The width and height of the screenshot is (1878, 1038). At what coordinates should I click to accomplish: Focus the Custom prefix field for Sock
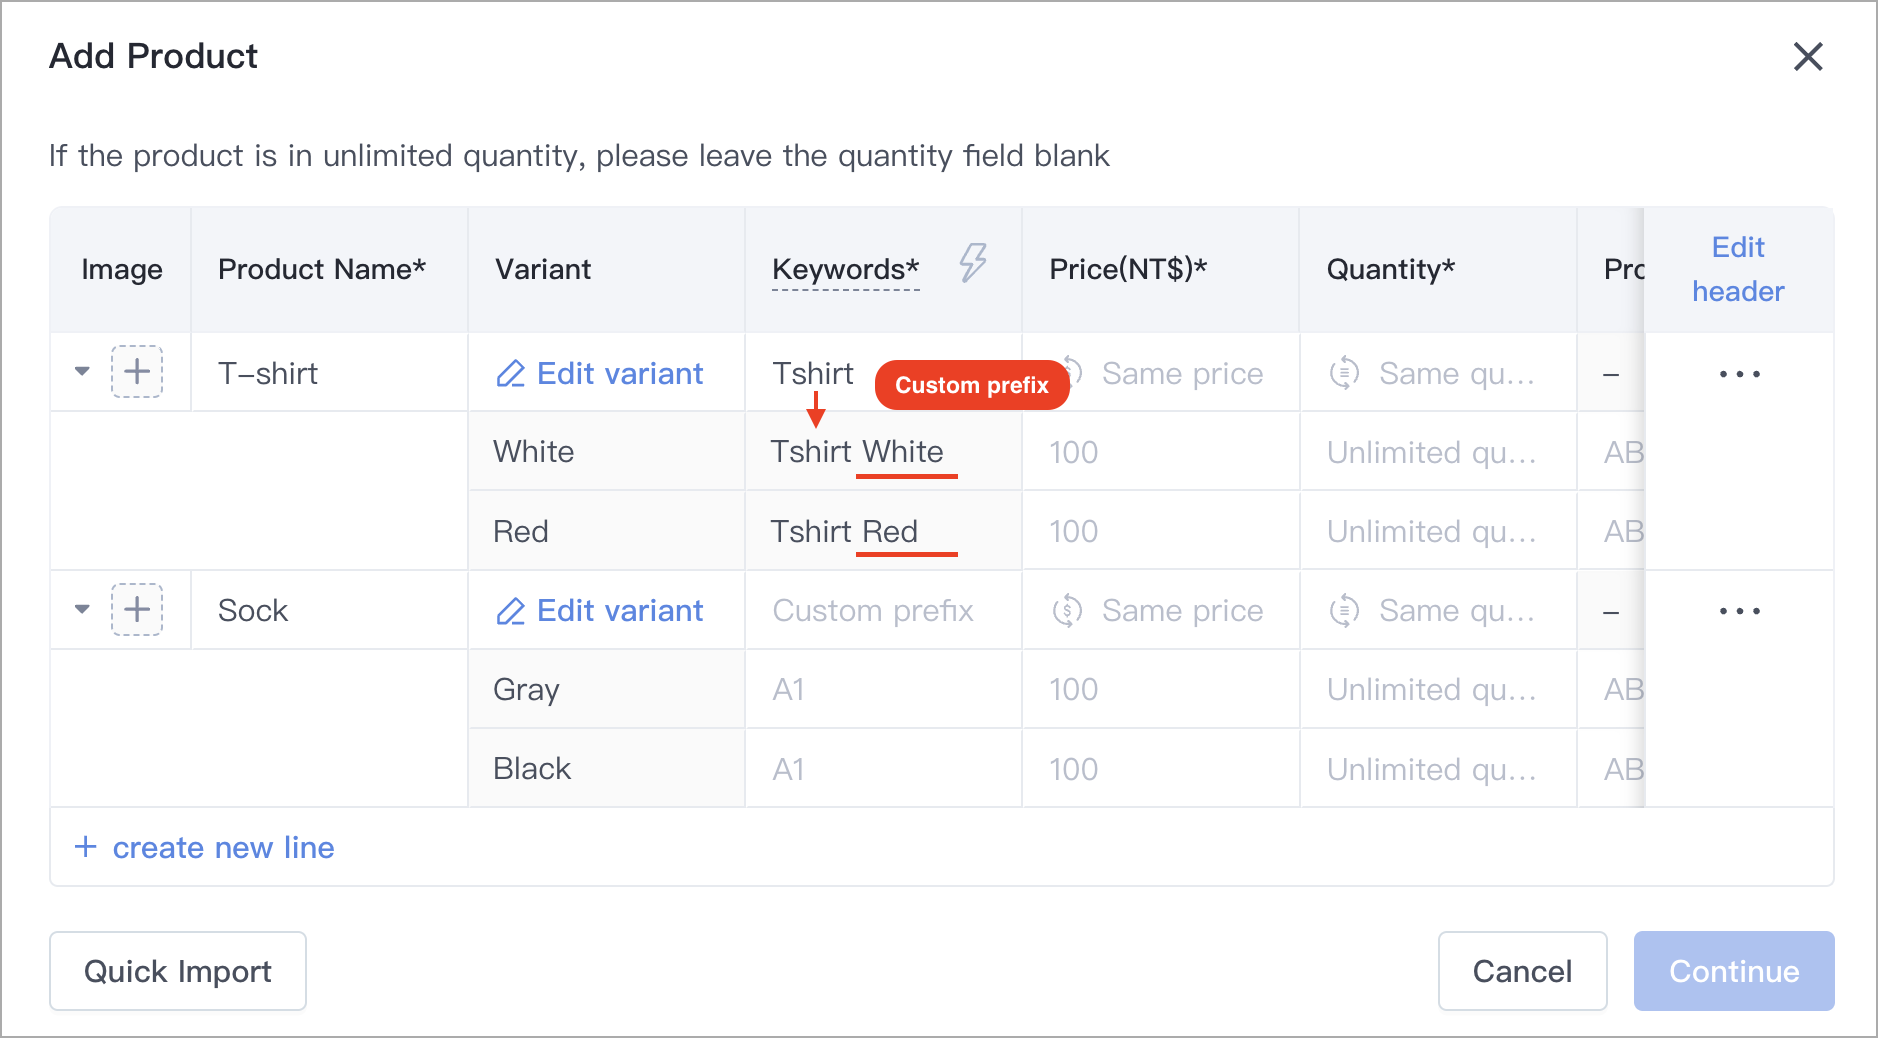[883, 610]
